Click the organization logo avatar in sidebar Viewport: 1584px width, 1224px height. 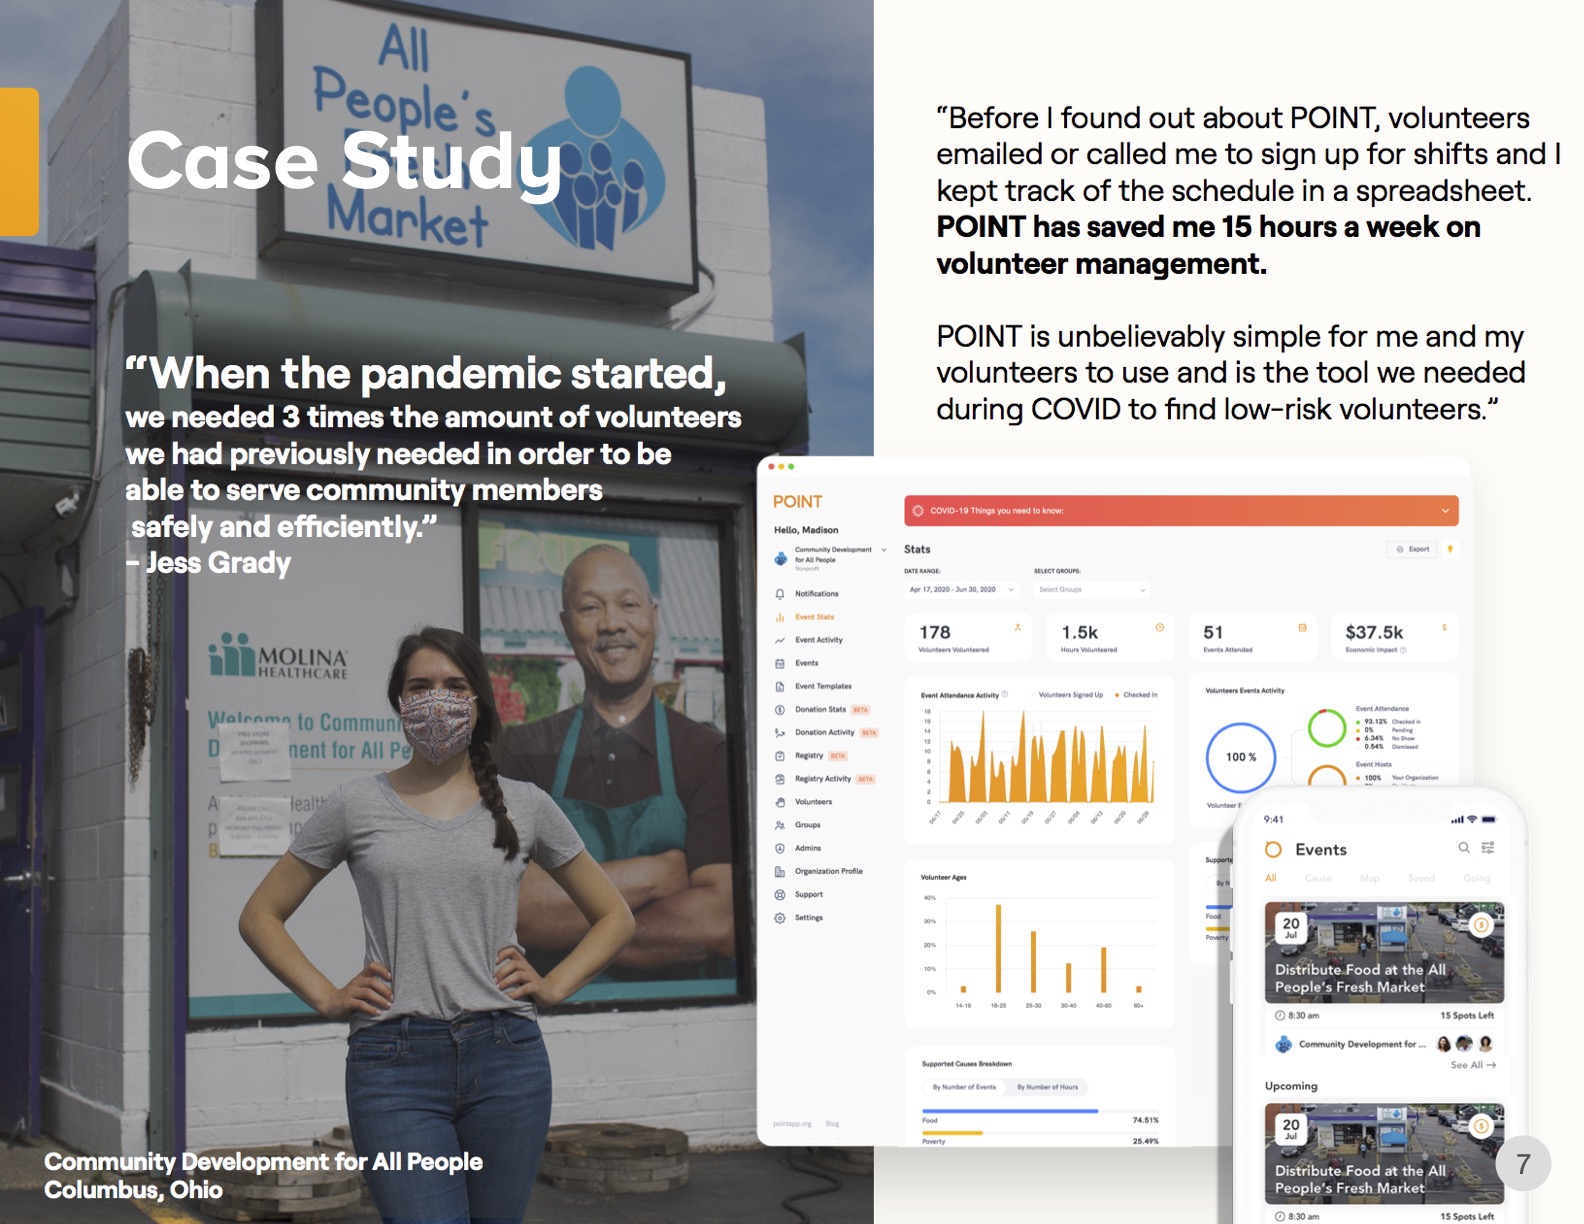[x=781, y=558]
